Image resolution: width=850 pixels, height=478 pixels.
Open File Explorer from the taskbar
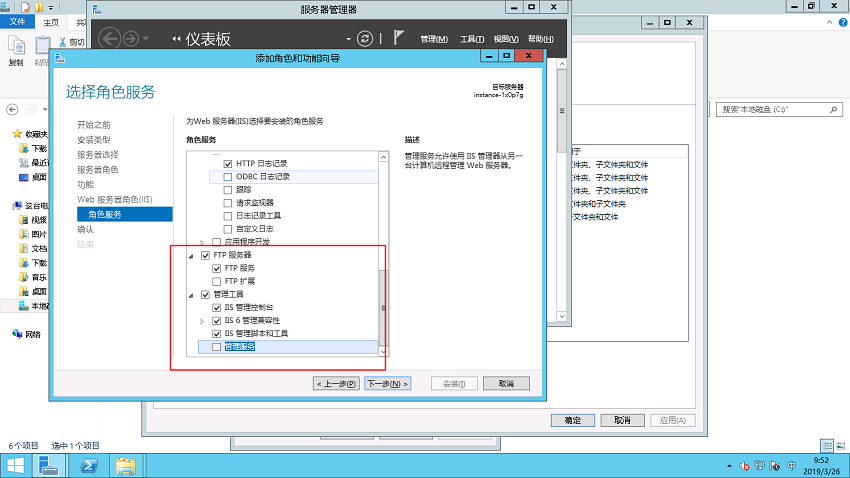pos(126,466)
